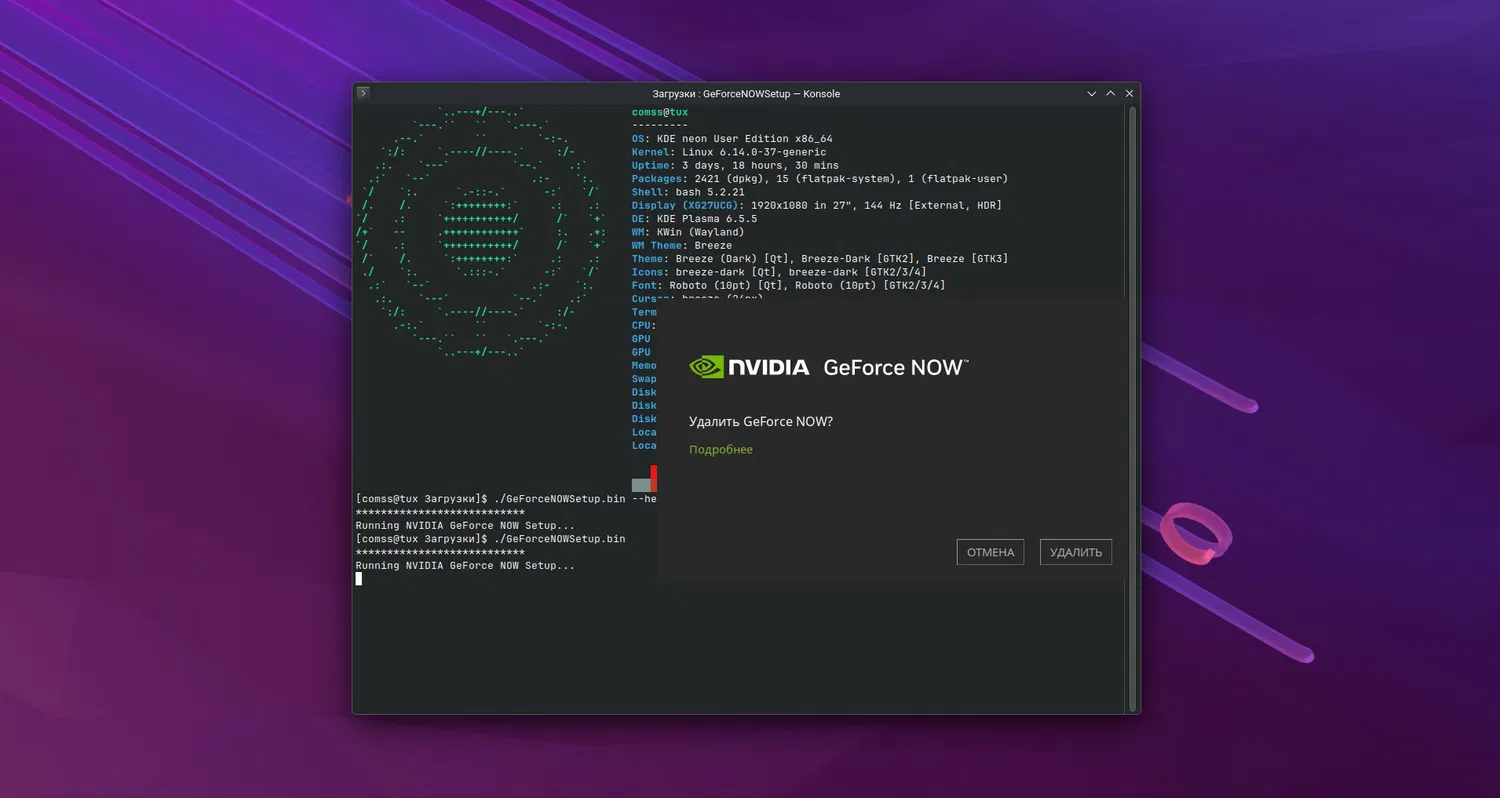1500x798 pixels.
Task: Minimize the Konsole window
Action: coord(1091,93)
